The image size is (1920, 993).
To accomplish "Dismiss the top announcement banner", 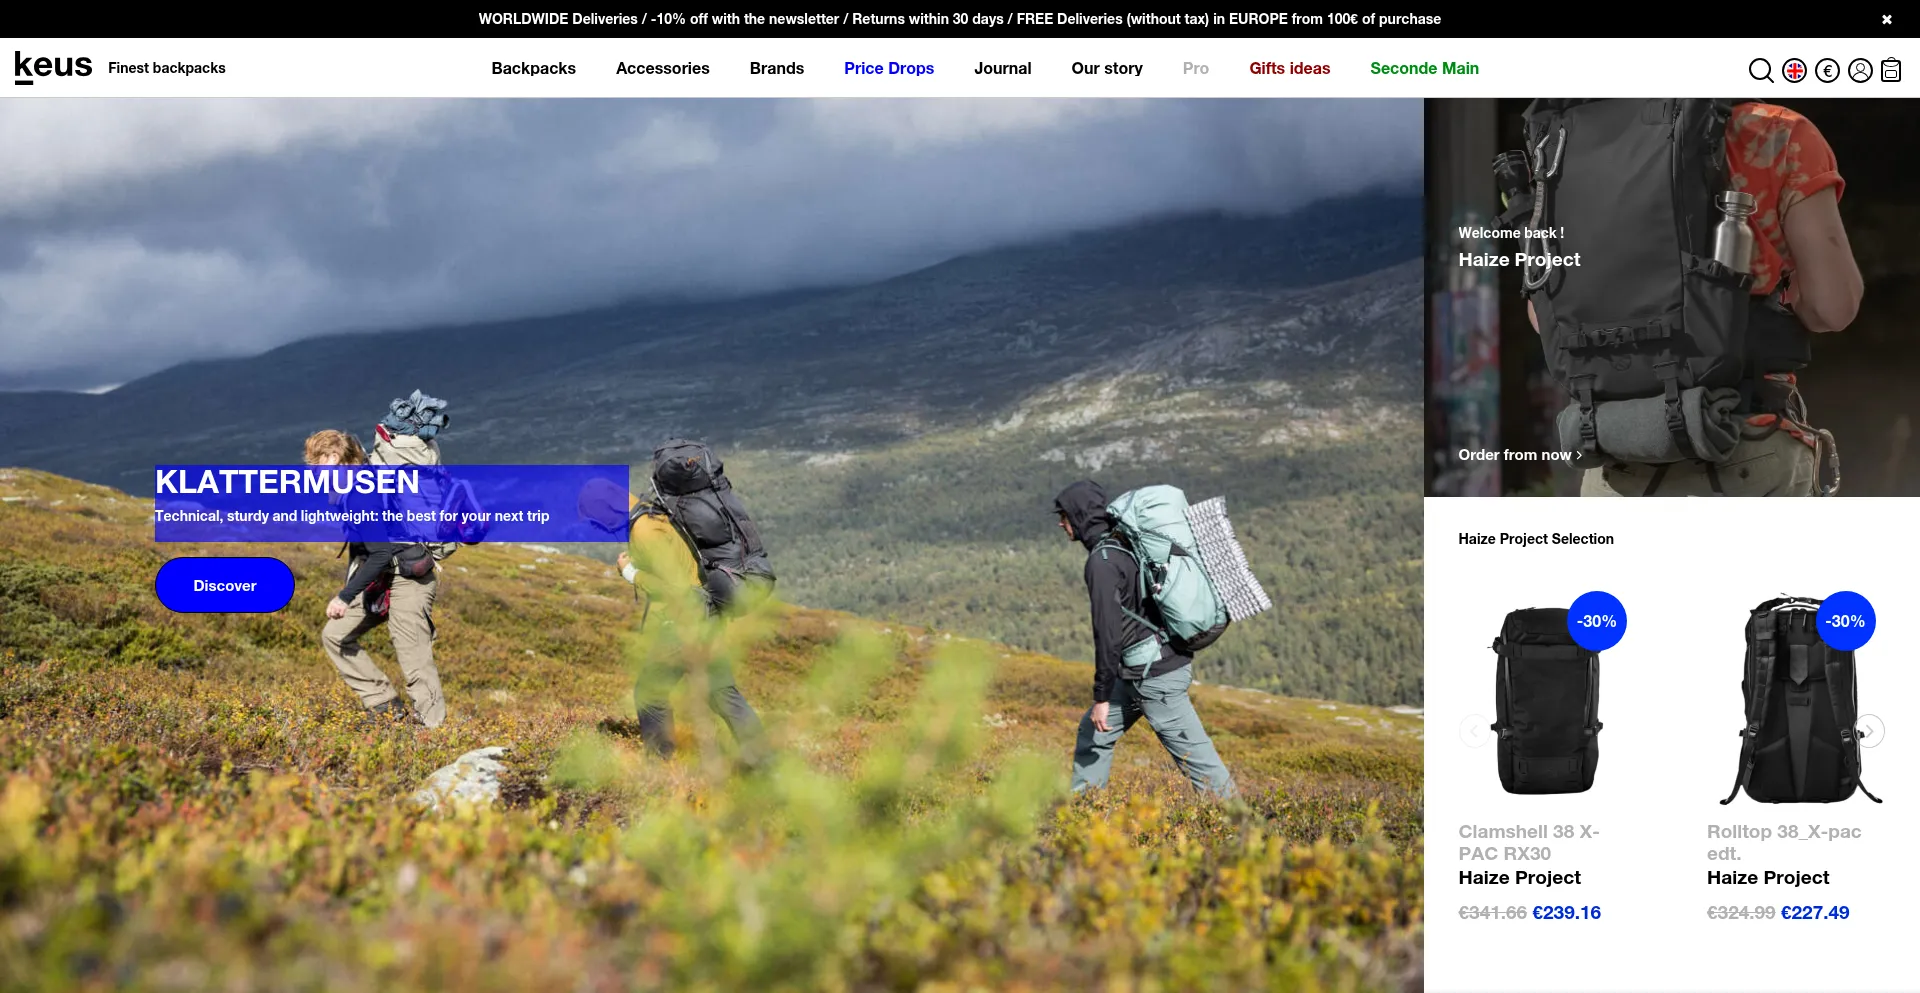I will point(1887,19).
